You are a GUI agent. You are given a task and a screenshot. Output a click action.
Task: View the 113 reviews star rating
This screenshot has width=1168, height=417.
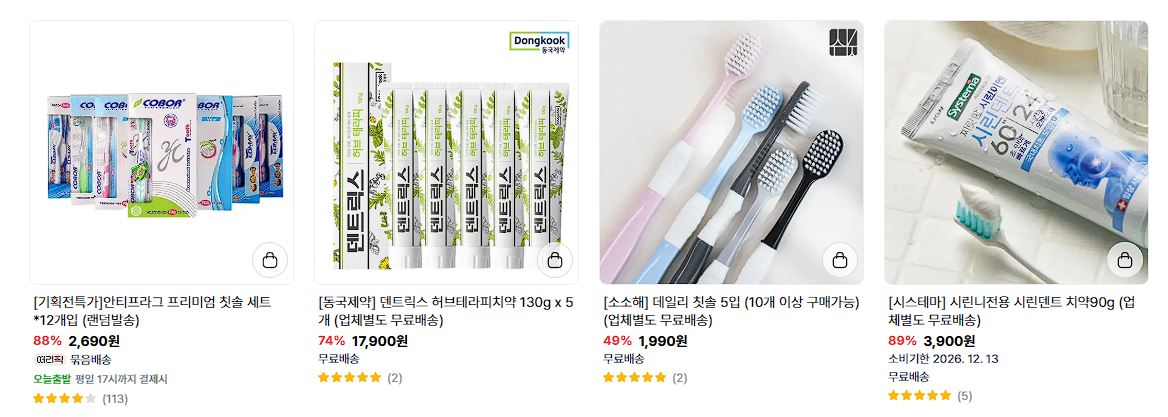pos(80,398)
